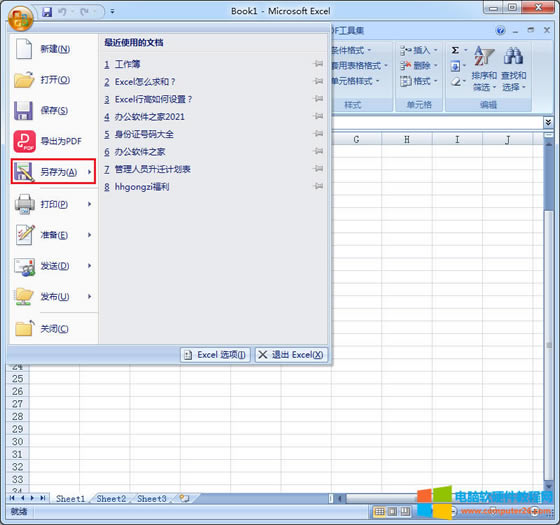Viewport: 560px width, 525px height.
Task: Pin the 工作簿 recent document
Action: point(318,64)
